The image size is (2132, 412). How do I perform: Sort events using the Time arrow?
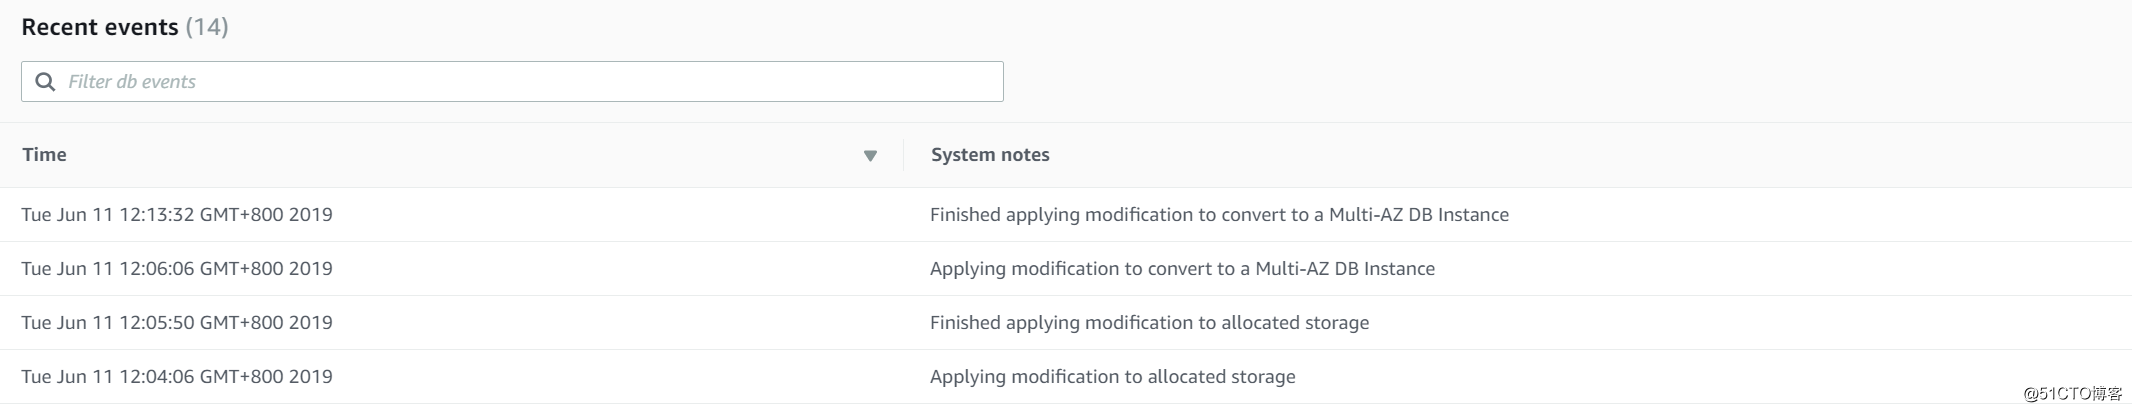tap(870, 156)
